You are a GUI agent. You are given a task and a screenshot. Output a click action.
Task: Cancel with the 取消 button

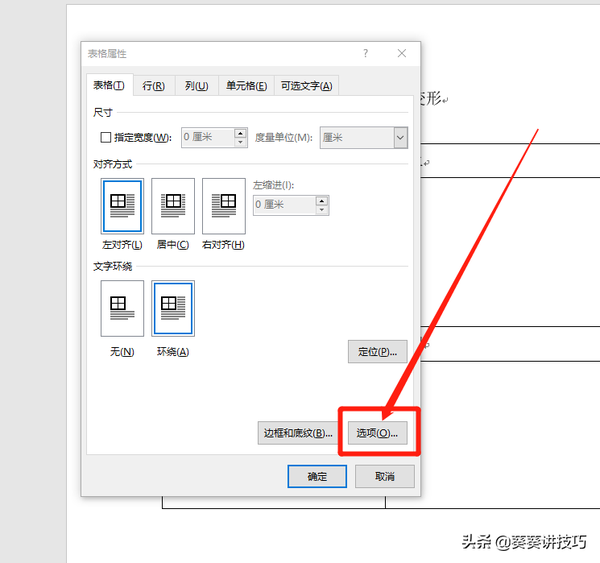(x=385, y=477)
